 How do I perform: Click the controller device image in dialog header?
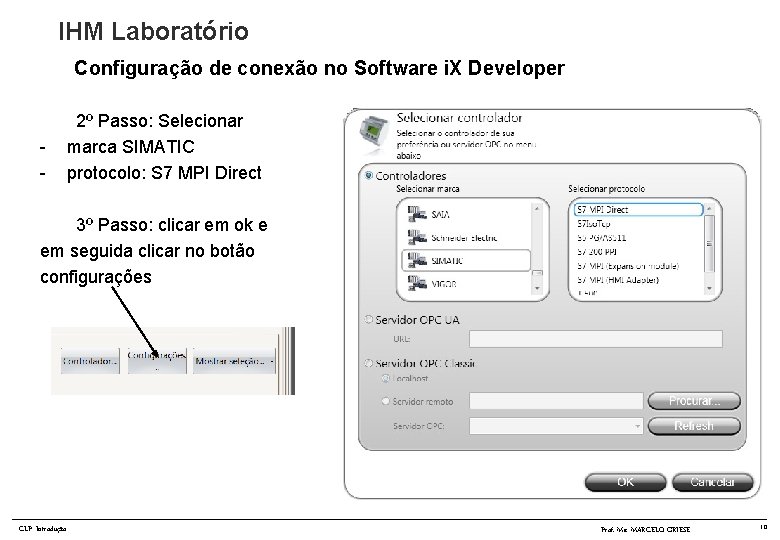click(x=374, y=131)
